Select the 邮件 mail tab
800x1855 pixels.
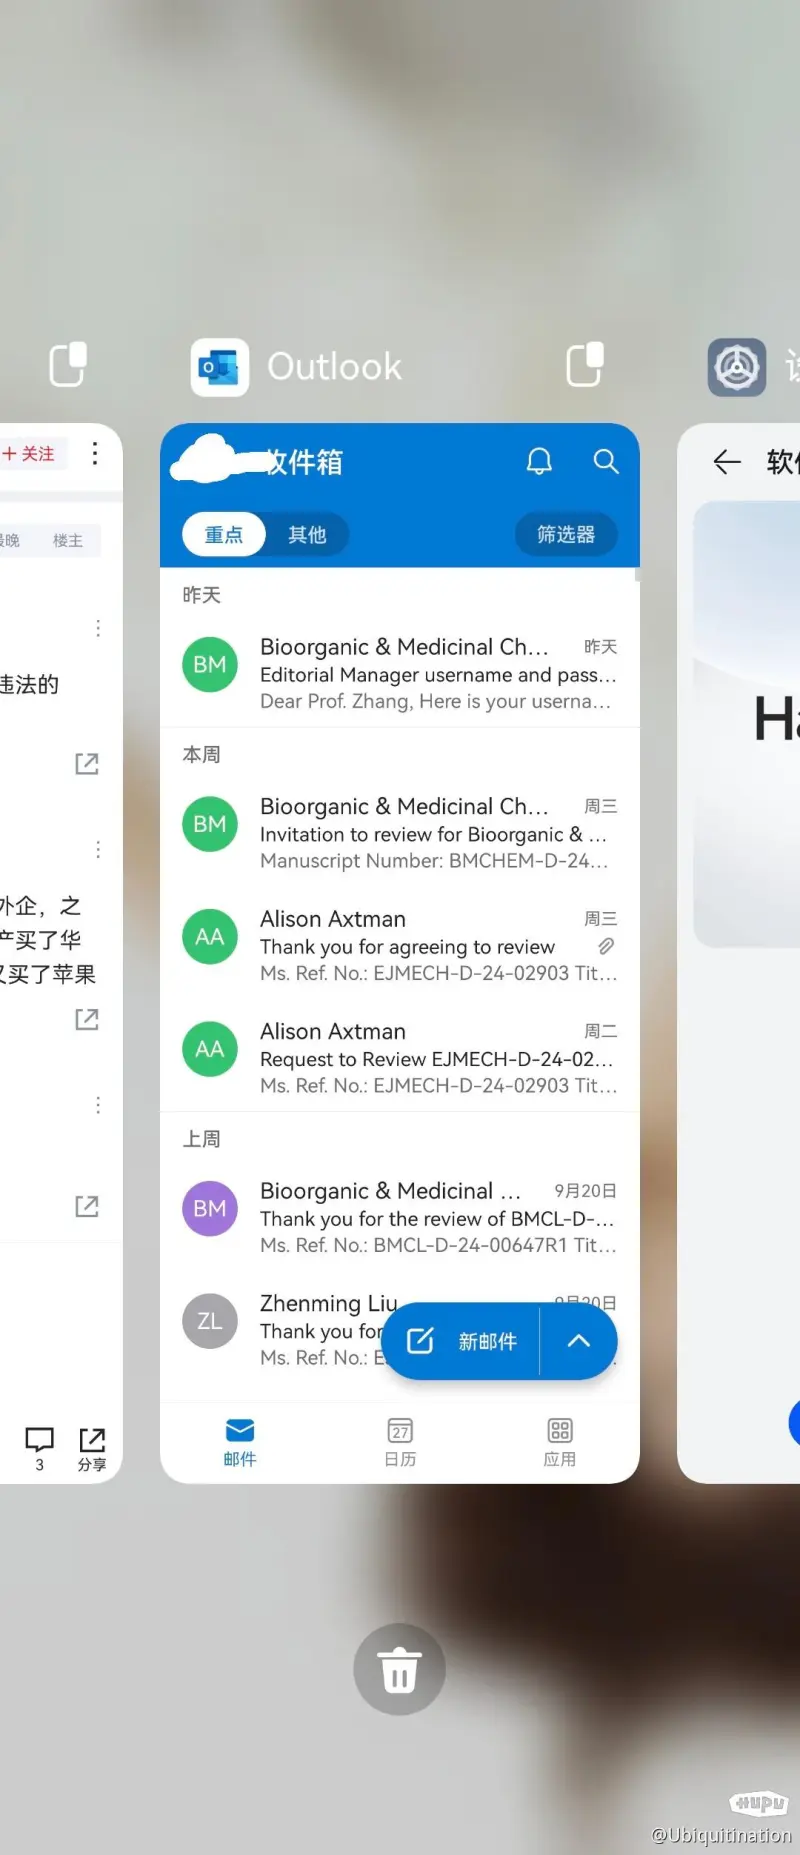pos(240,1441)
